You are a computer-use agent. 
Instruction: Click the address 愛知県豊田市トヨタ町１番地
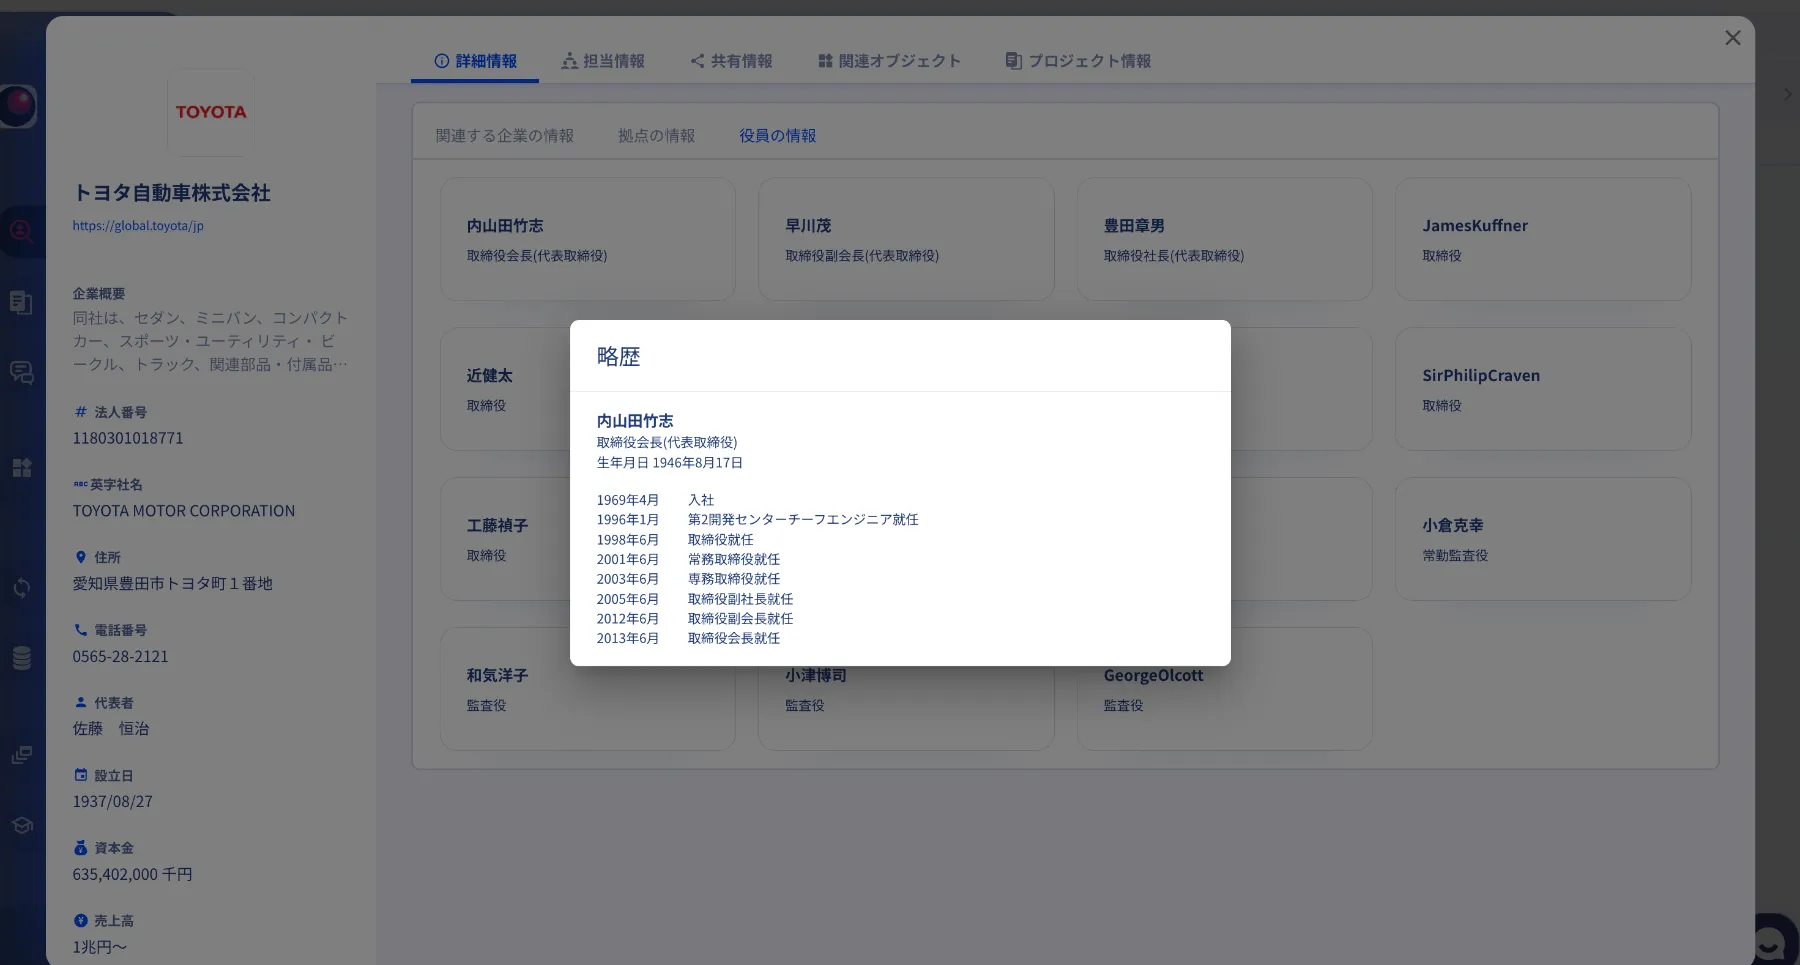pos(172,584)
